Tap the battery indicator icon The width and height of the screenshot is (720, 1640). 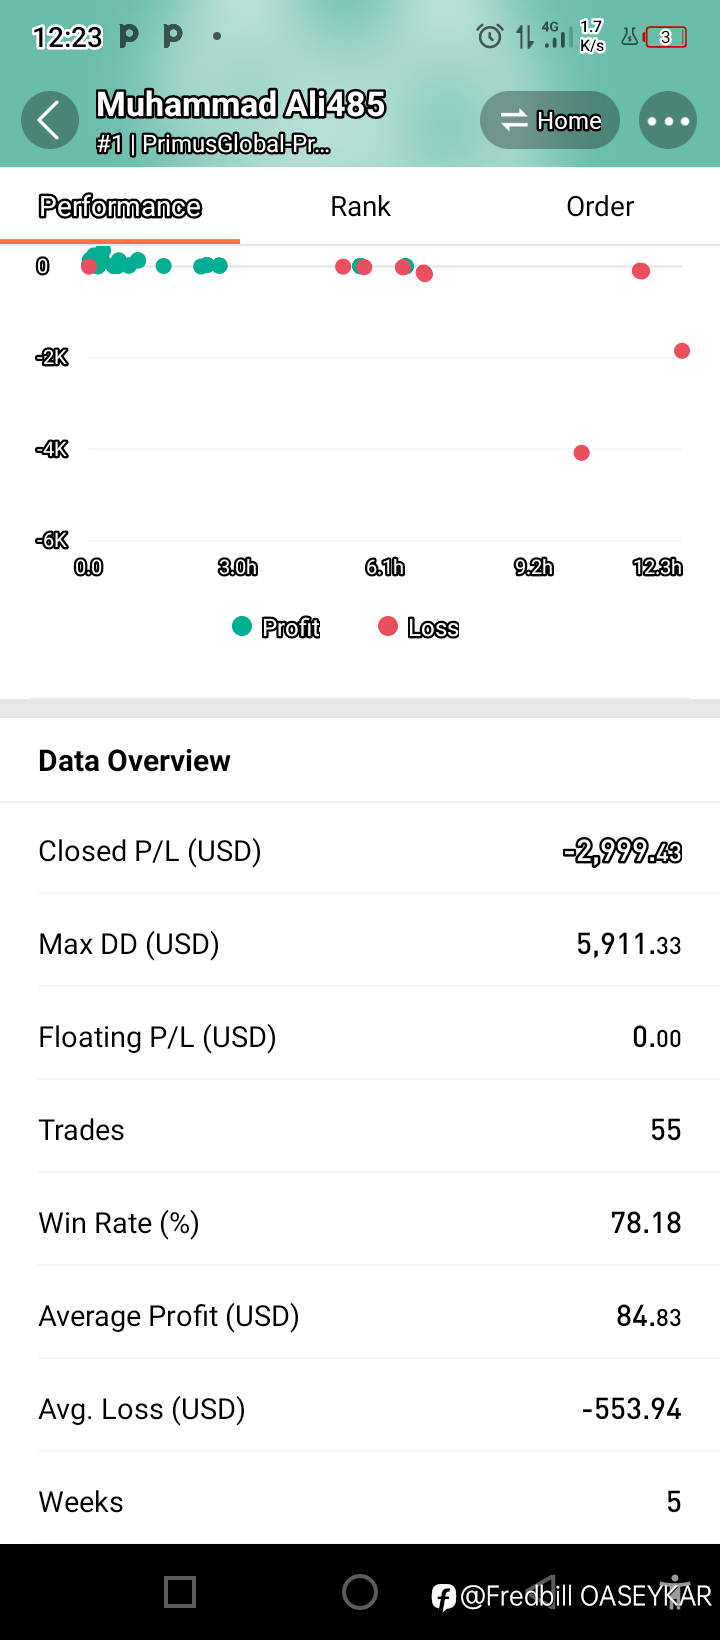pyautogui.click(x=666, y=38)
